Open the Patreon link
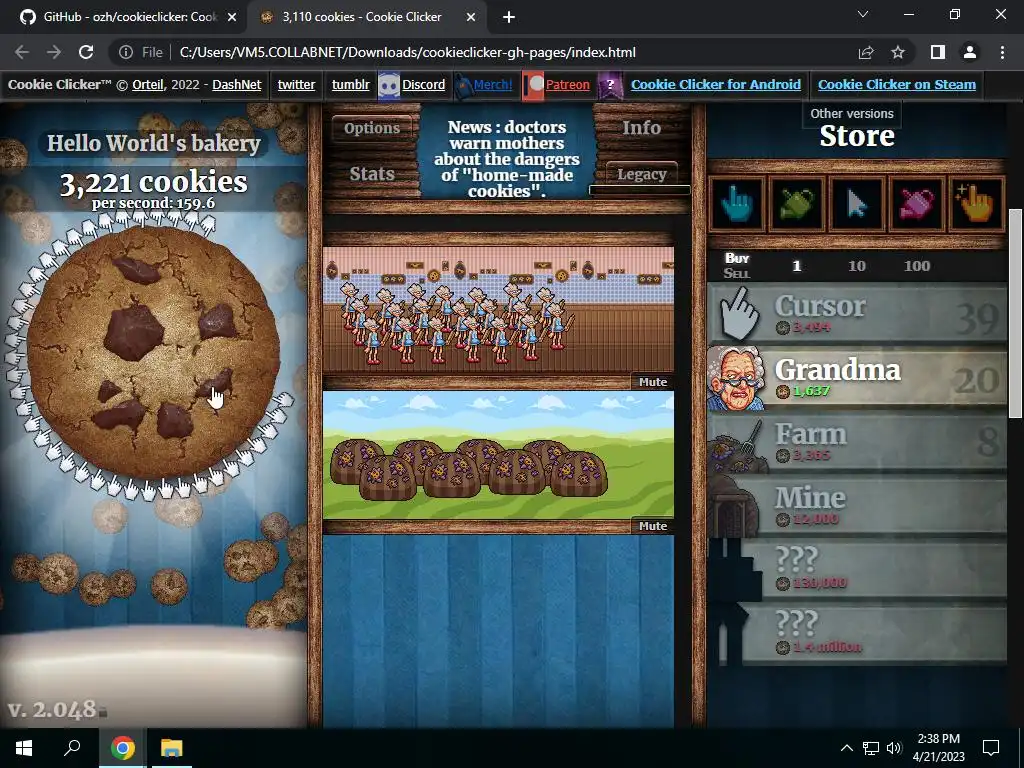This screenshot has width=1024, height=768. (568, 85)
